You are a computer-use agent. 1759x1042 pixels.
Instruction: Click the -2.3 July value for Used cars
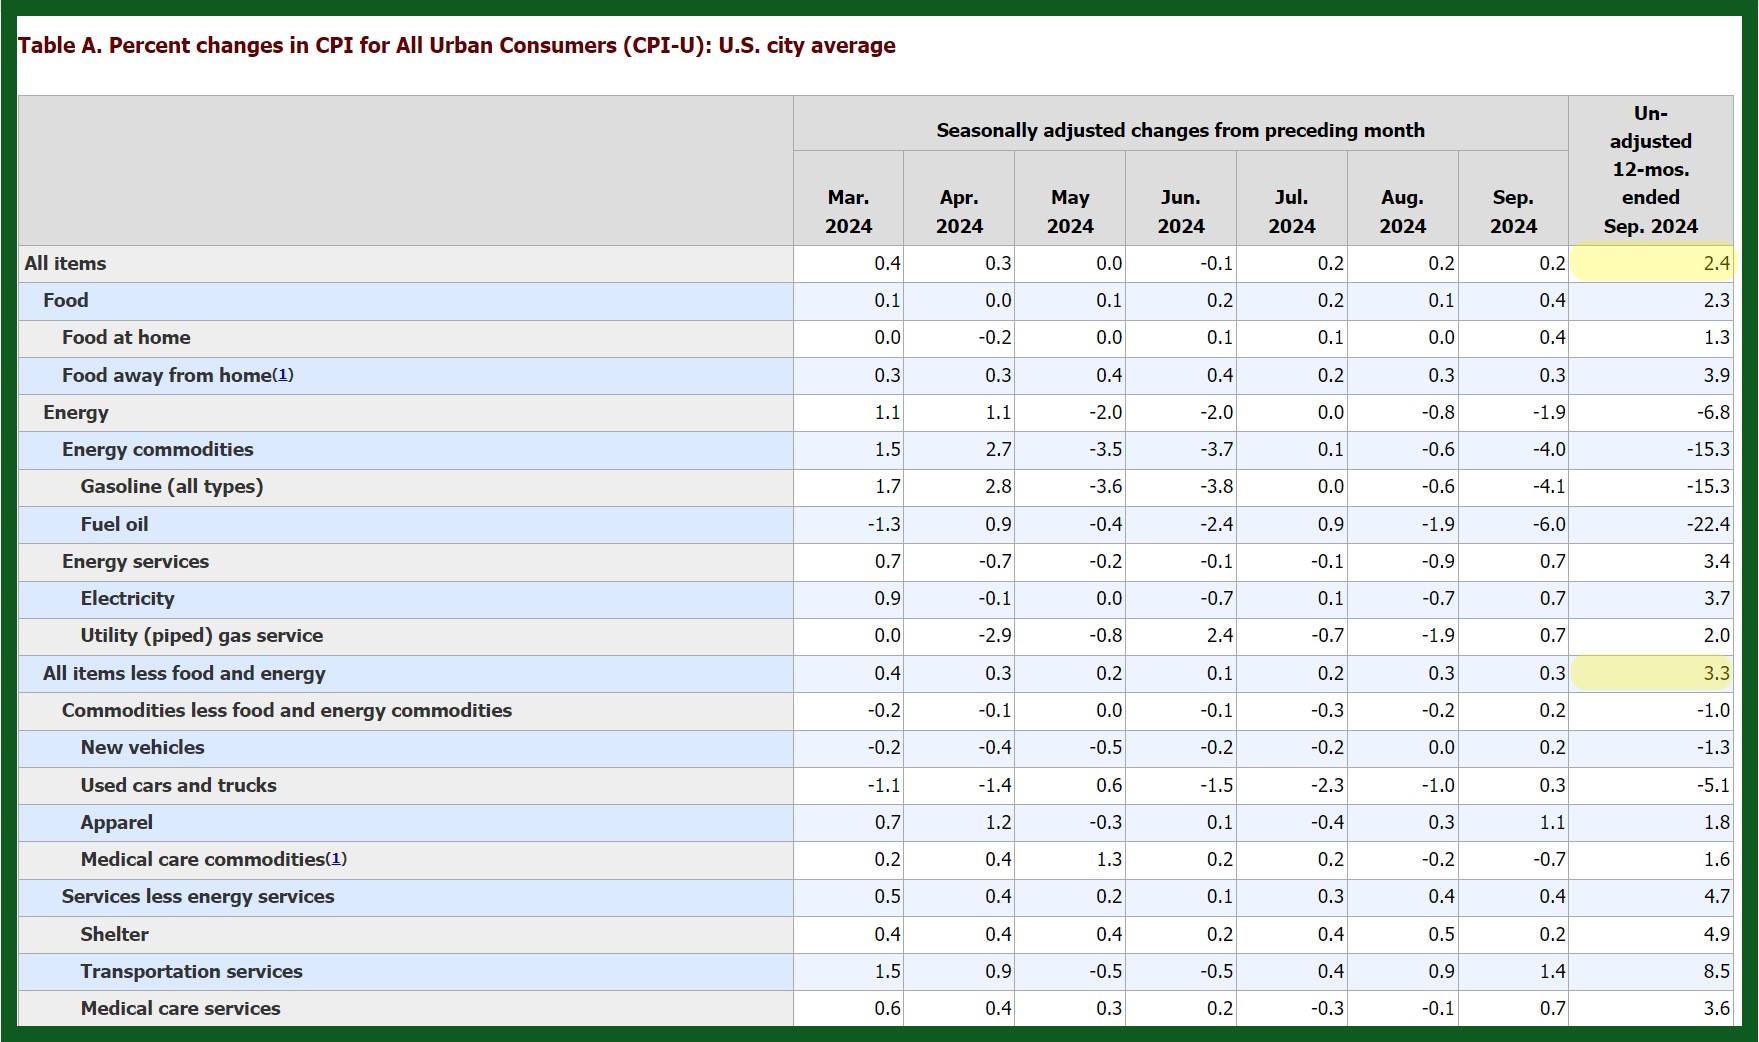(x=1327, y=785)
